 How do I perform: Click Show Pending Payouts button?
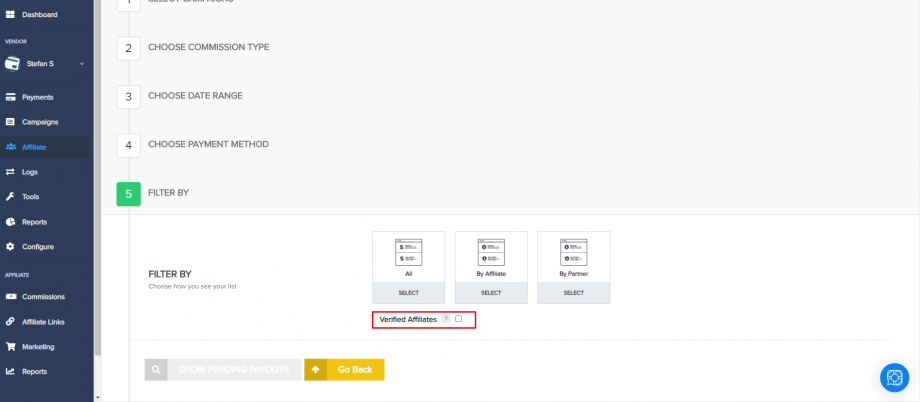tap(222, 370)
